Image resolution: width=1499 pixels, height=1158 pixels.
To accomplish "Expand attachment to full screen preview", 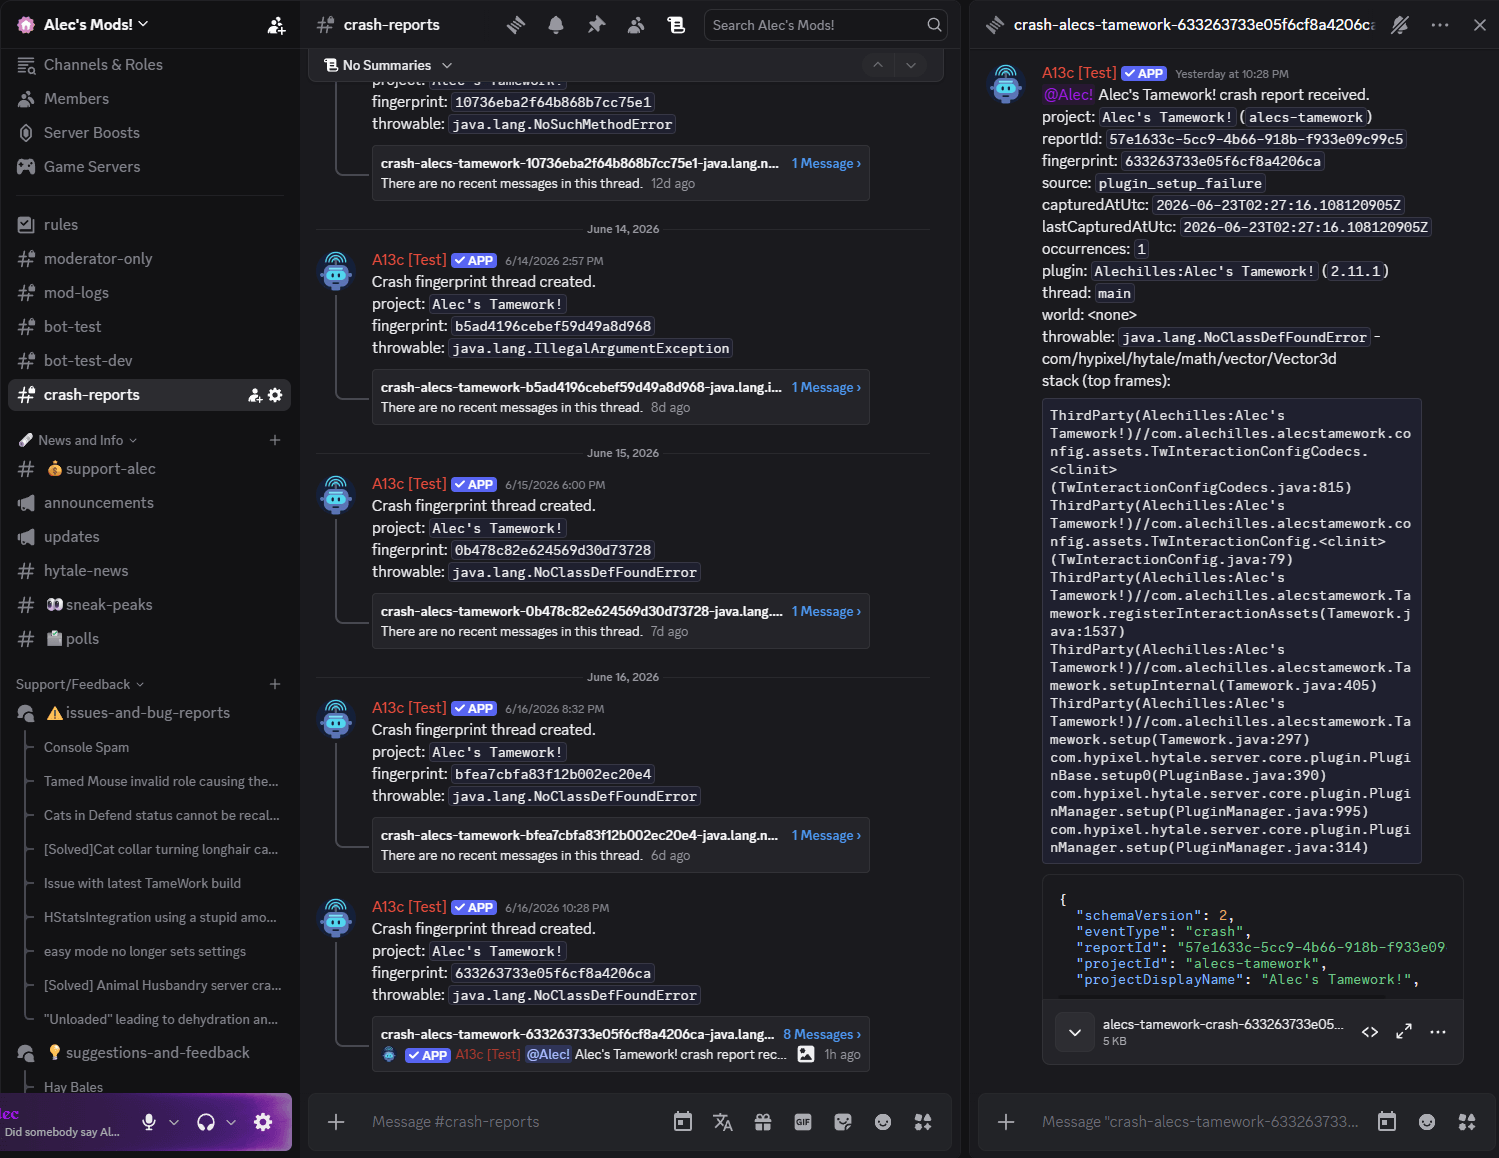I will (x=1404, y=1032).
